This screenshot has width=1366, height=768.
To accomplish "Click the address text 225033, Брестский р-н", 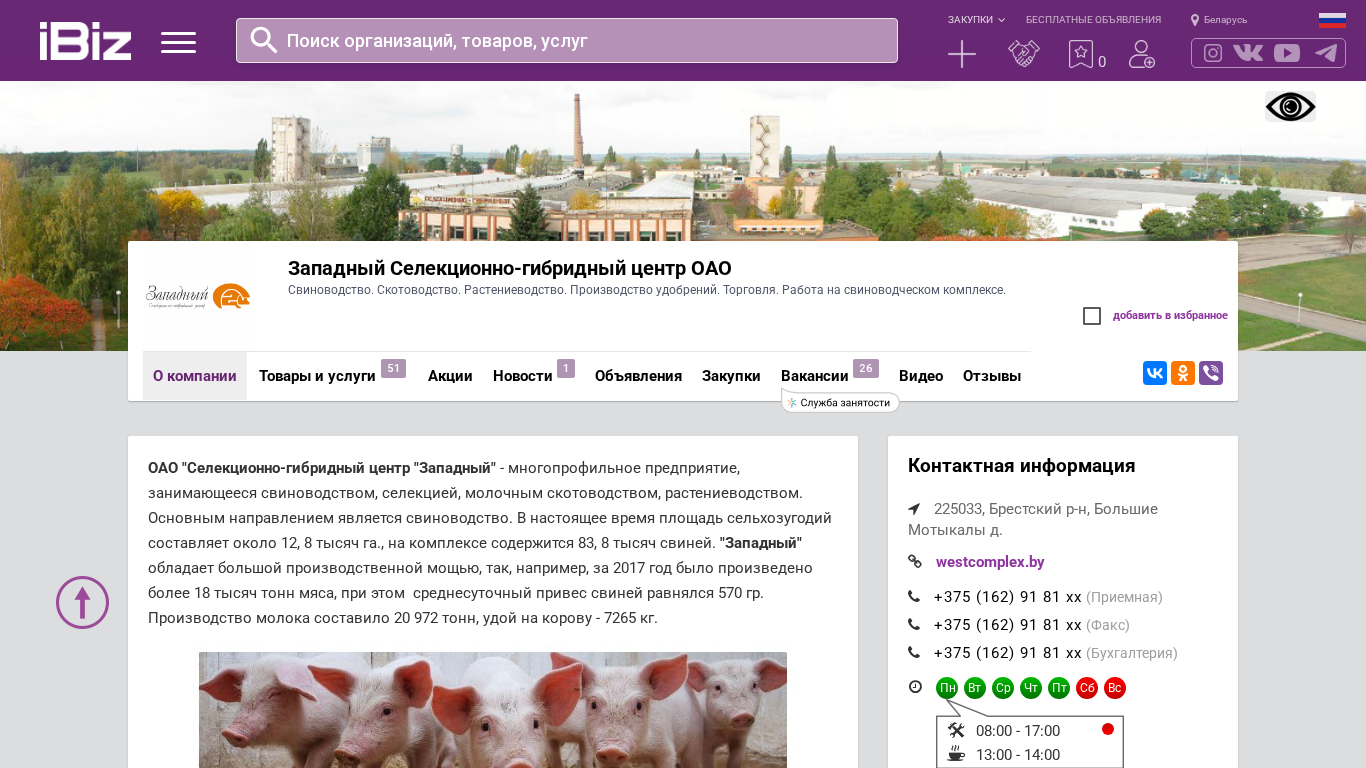I will [x=1033, y=519].
